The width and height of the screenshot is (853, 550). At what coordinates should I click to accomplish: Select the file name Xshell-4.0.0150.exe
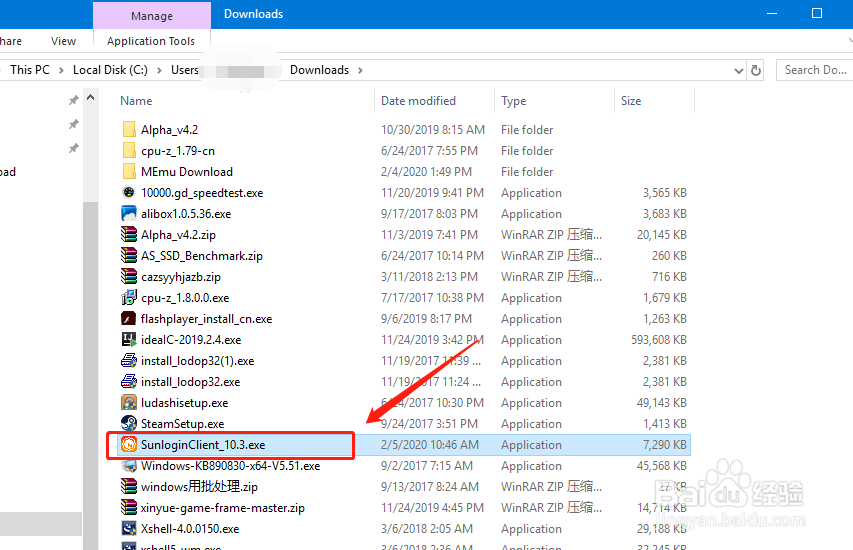[x=190, y=529]
